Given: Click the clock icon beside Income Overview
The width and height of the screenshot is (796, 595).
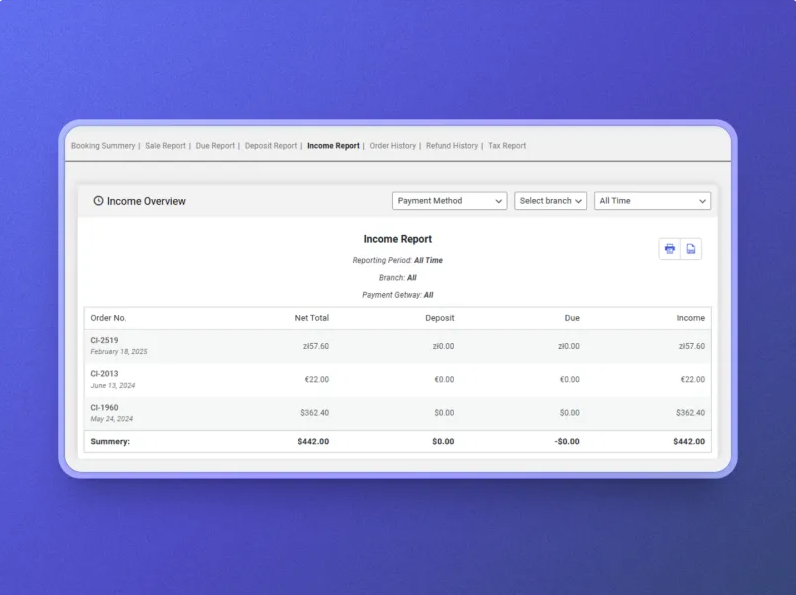Looking at the screenshot, I should pos(98,201).
